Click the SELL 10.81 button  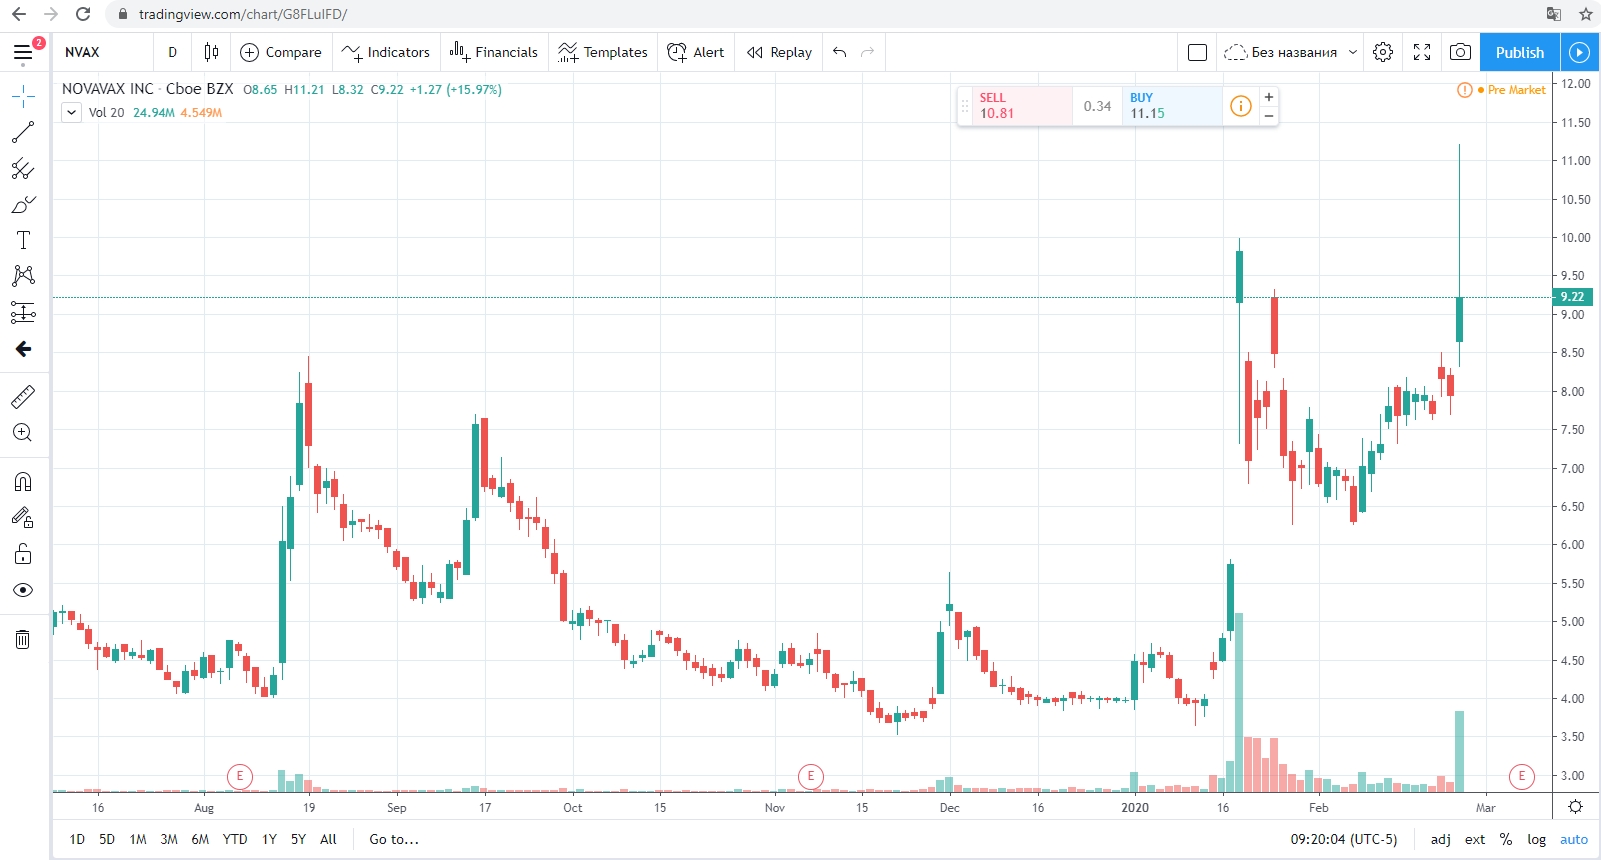pyautogui.click(x=1023, y=105)
